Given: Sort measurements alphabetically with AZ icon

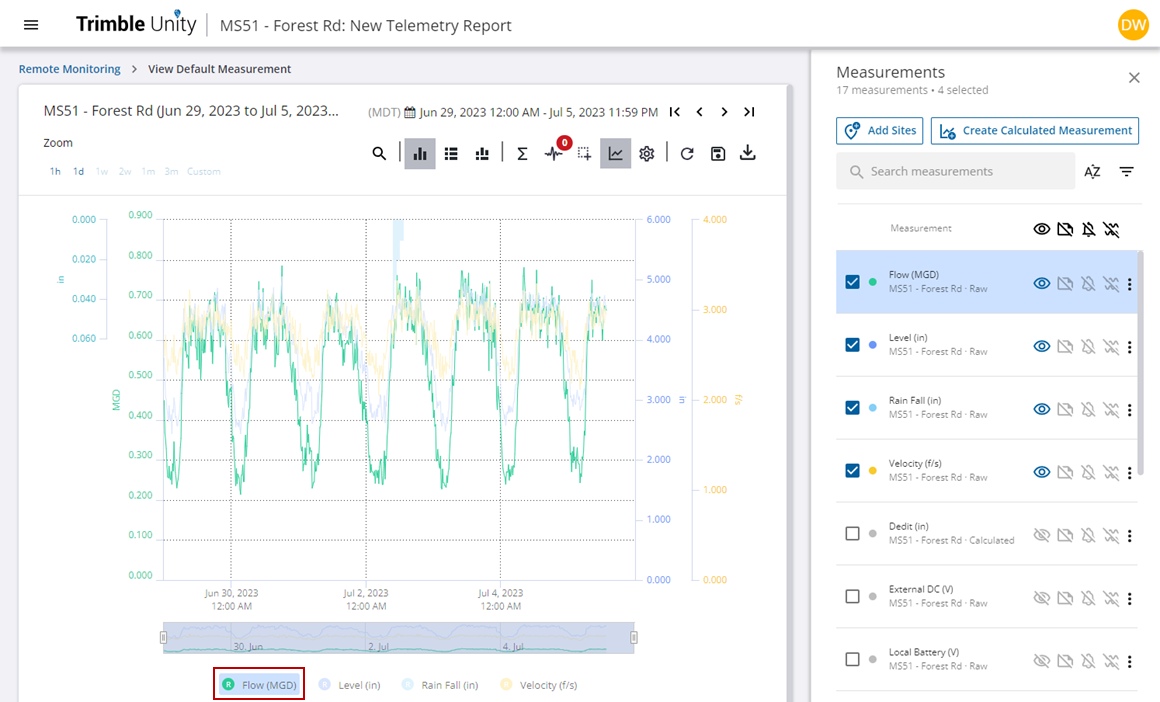Looking at the screenshot, I should click(x=1092, y=172).
